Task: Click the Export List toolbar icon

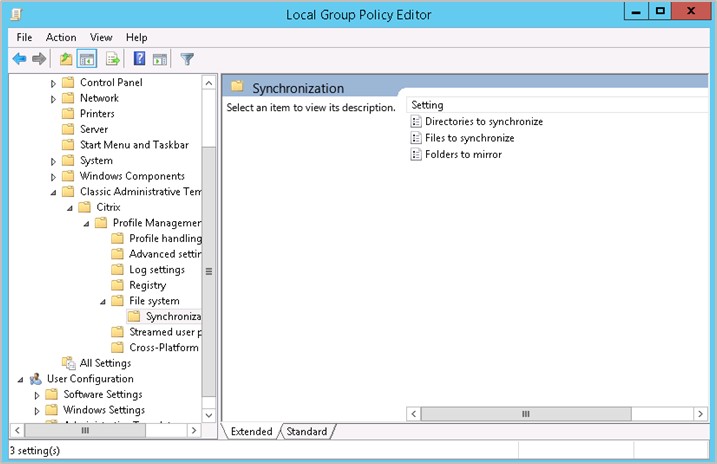Action: (113, 59)
